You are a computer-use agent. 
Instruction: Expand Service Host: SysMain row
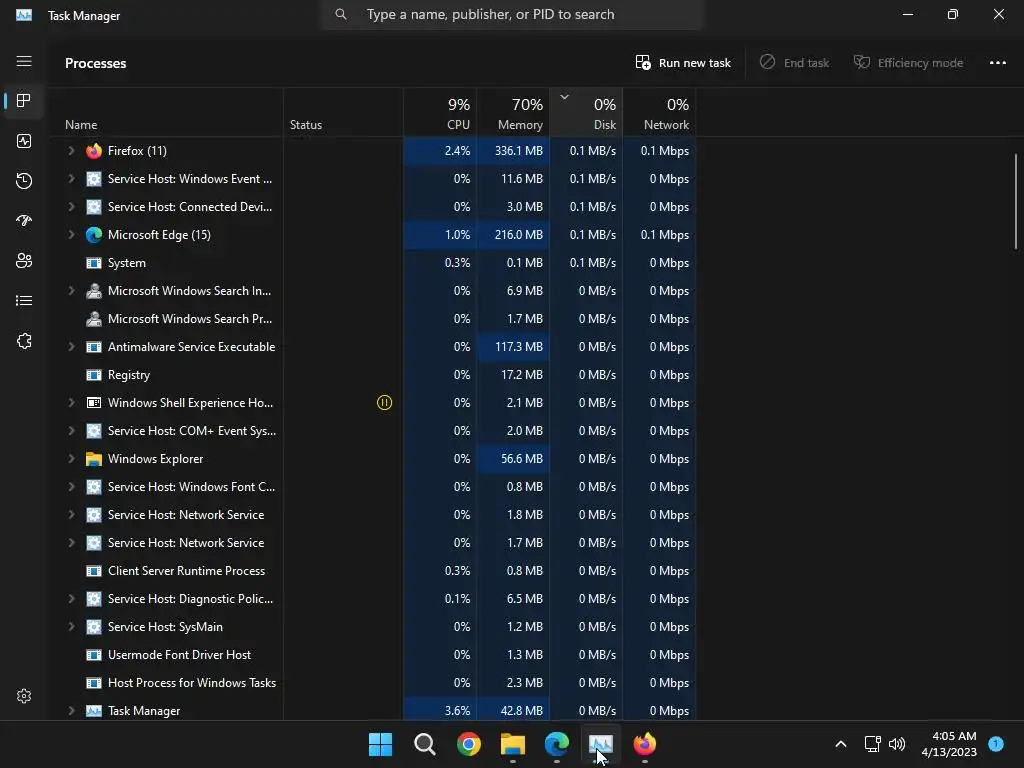tap(71, 627)
